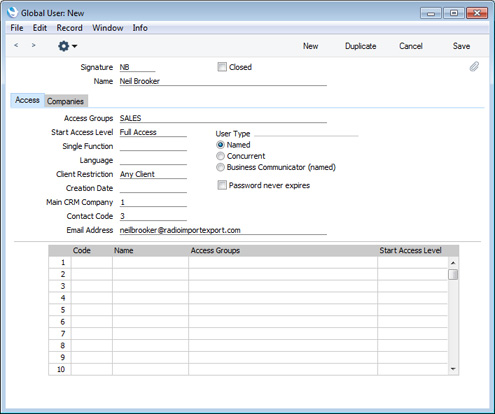This screenshot has width=495, height=414.
Task: Go to the next record arrow
Action: [x=33, y=45]
